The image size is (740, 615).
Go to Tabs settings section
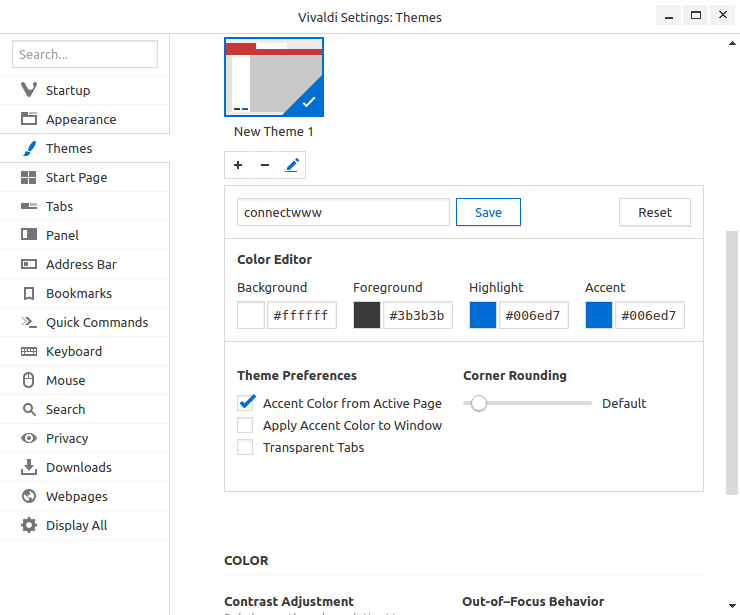click(x=84, y=206)
